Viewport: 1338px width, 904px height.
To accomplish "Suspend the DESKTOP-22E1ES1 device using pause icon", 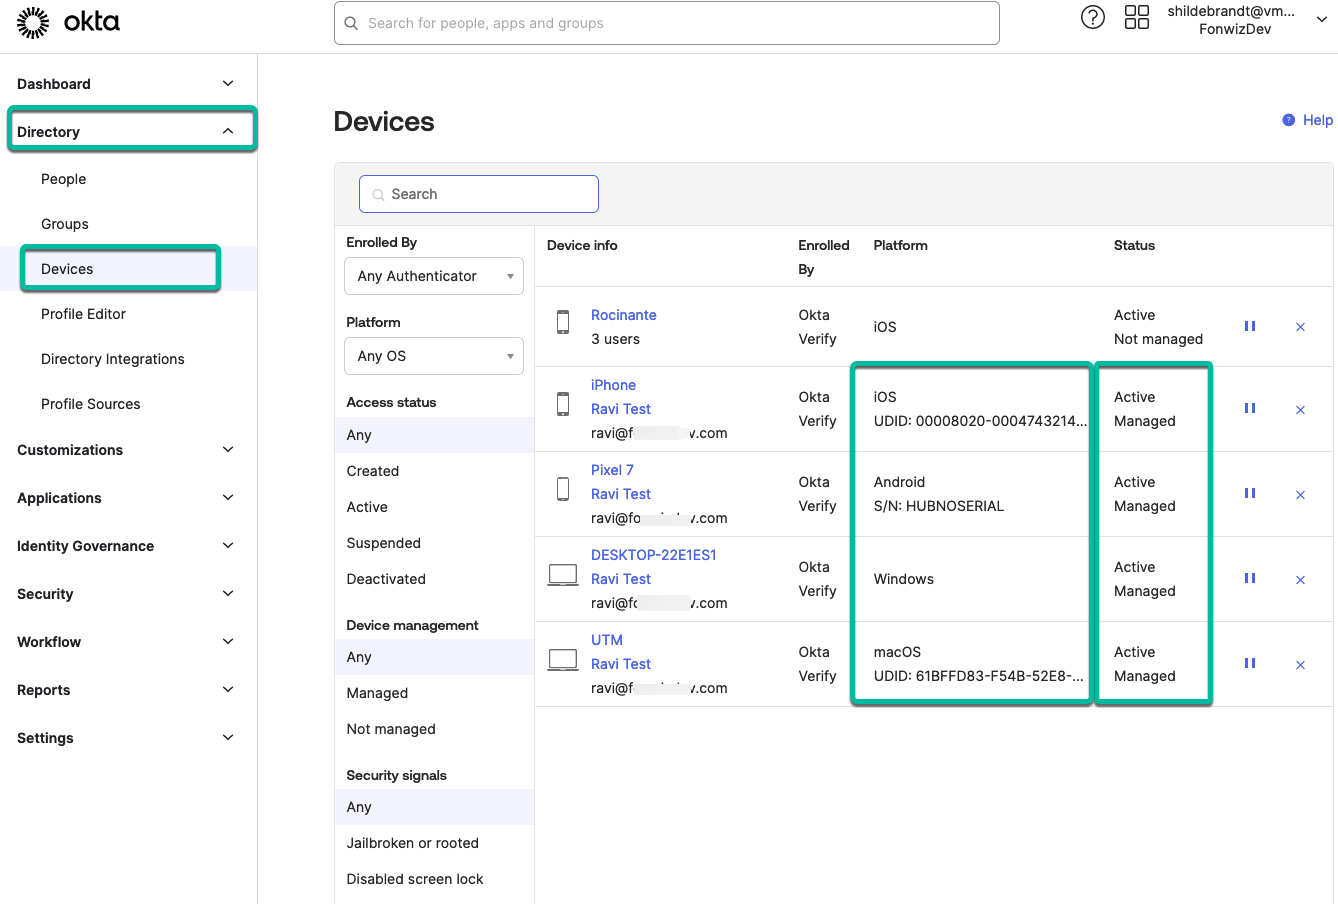I will 1249,578.
